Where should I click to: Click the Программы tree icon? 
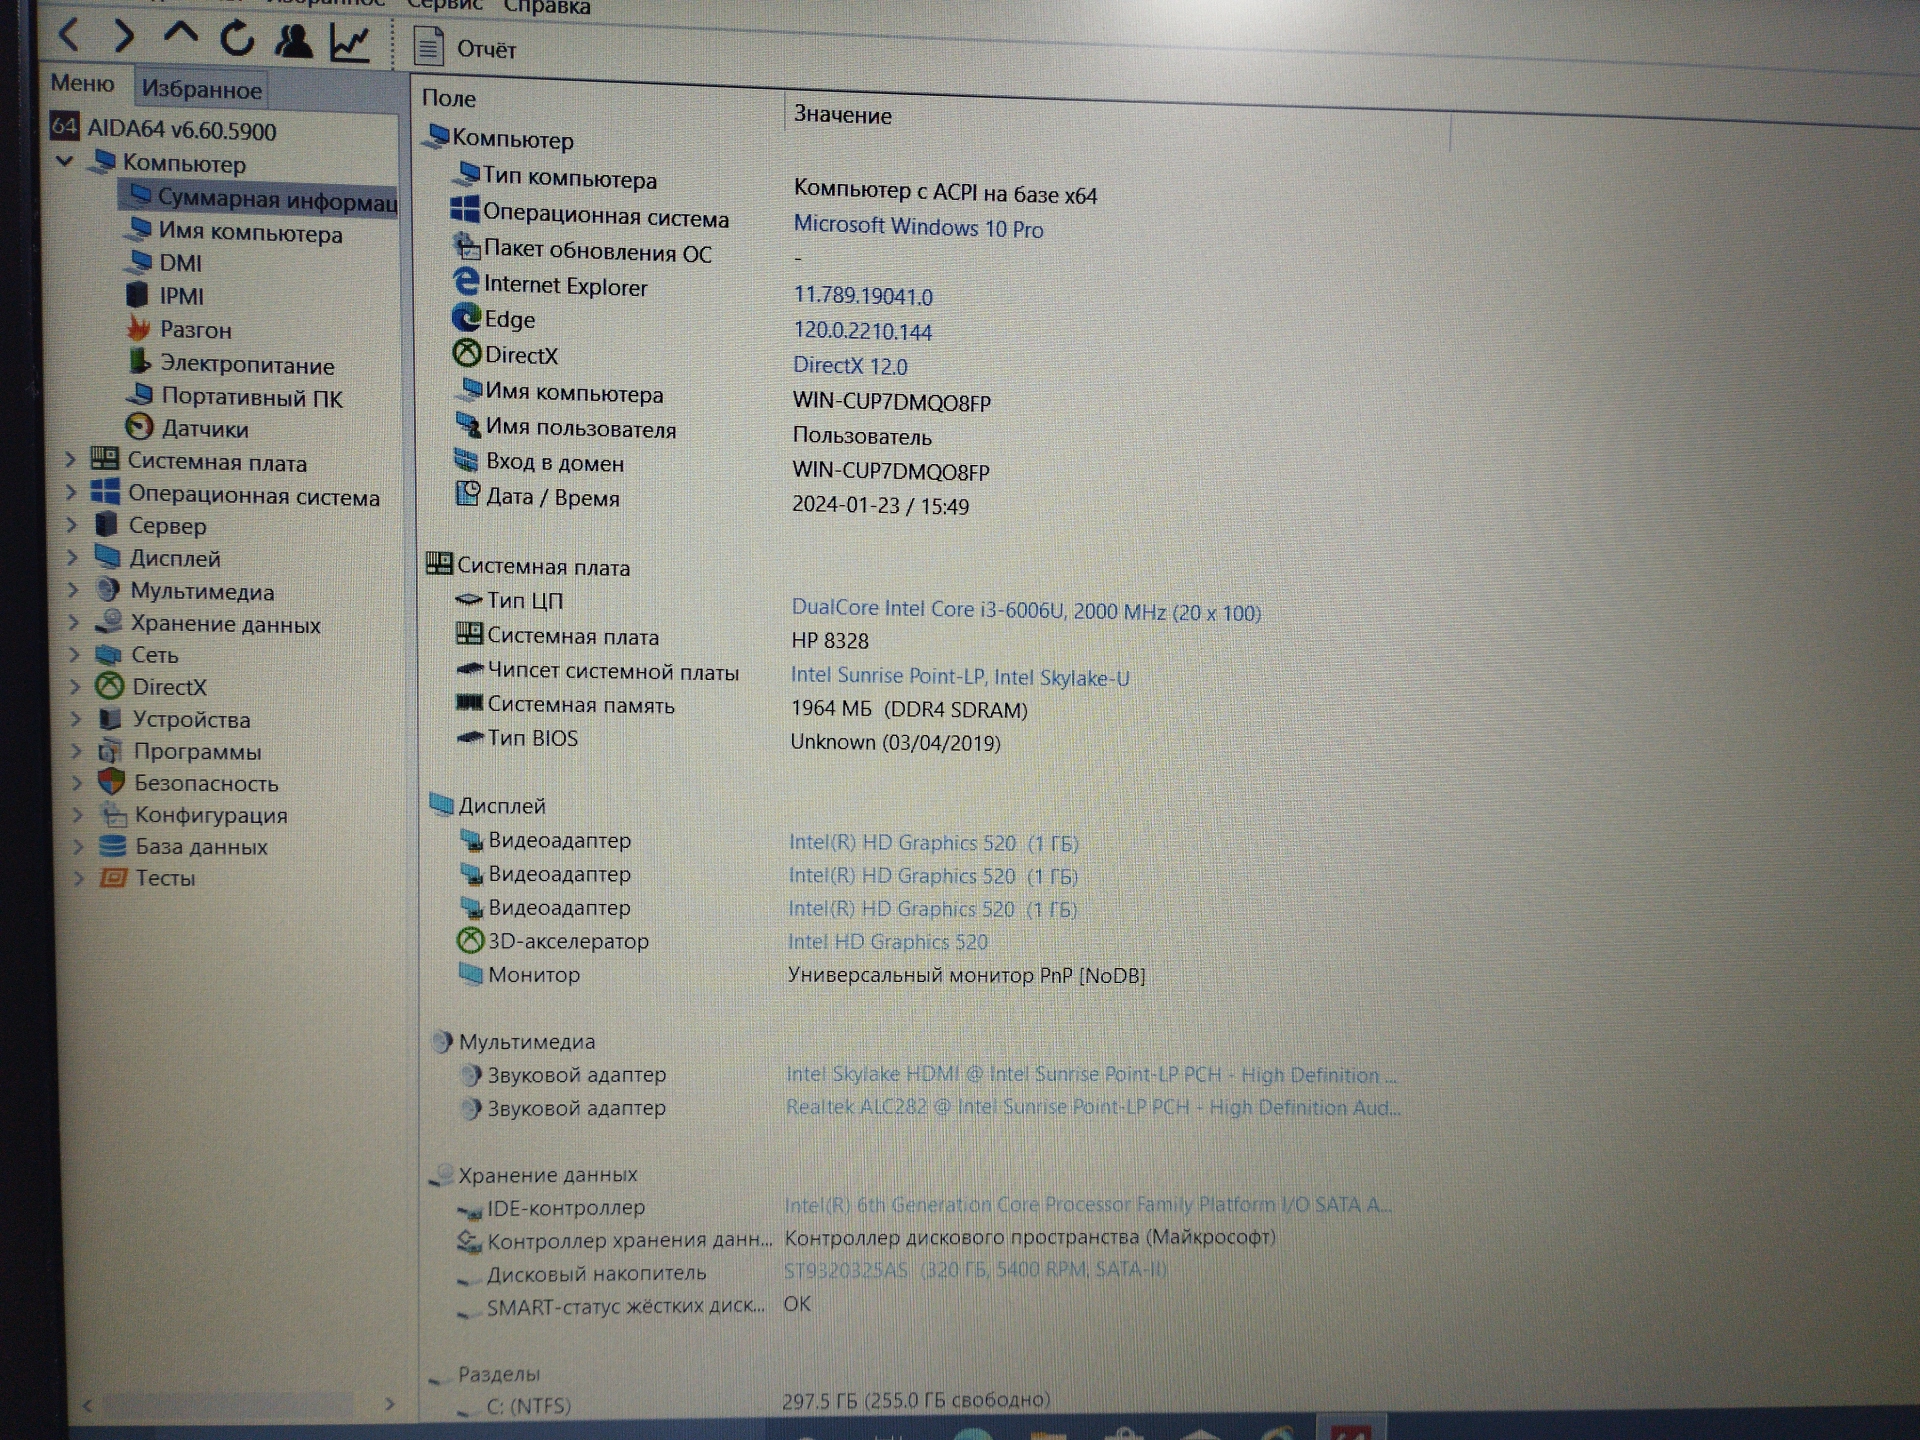click(x=110, y=751)
